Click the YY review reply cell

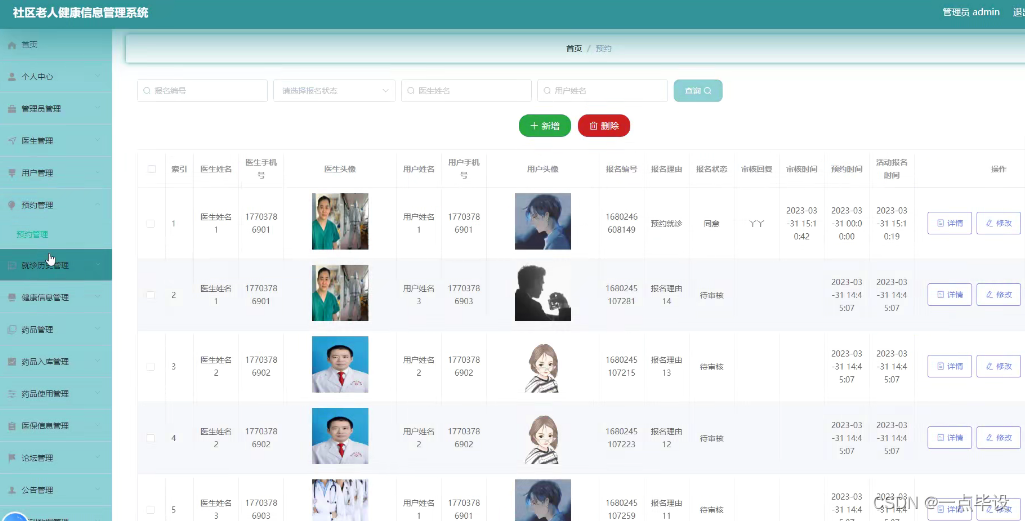[756, 224]
